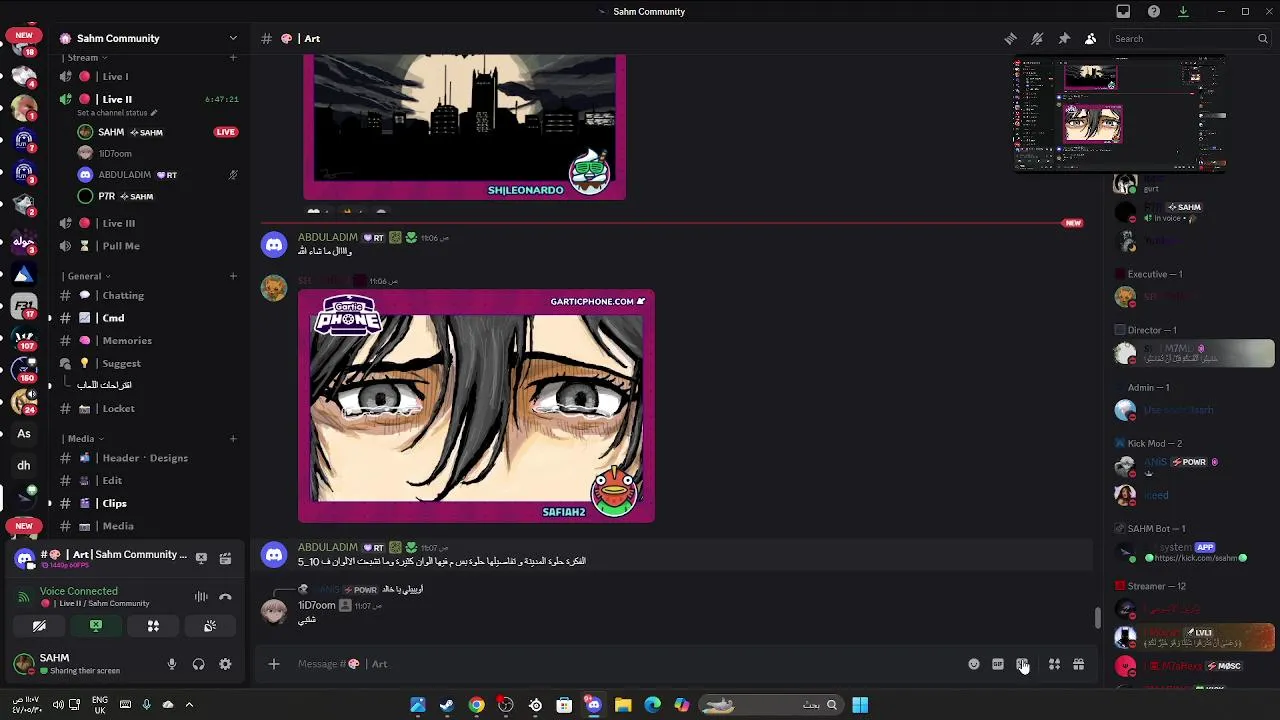1280x720 pixels.
Task: Open the Clips text channel
Action: pyautogui.click(x=150, y=504)
